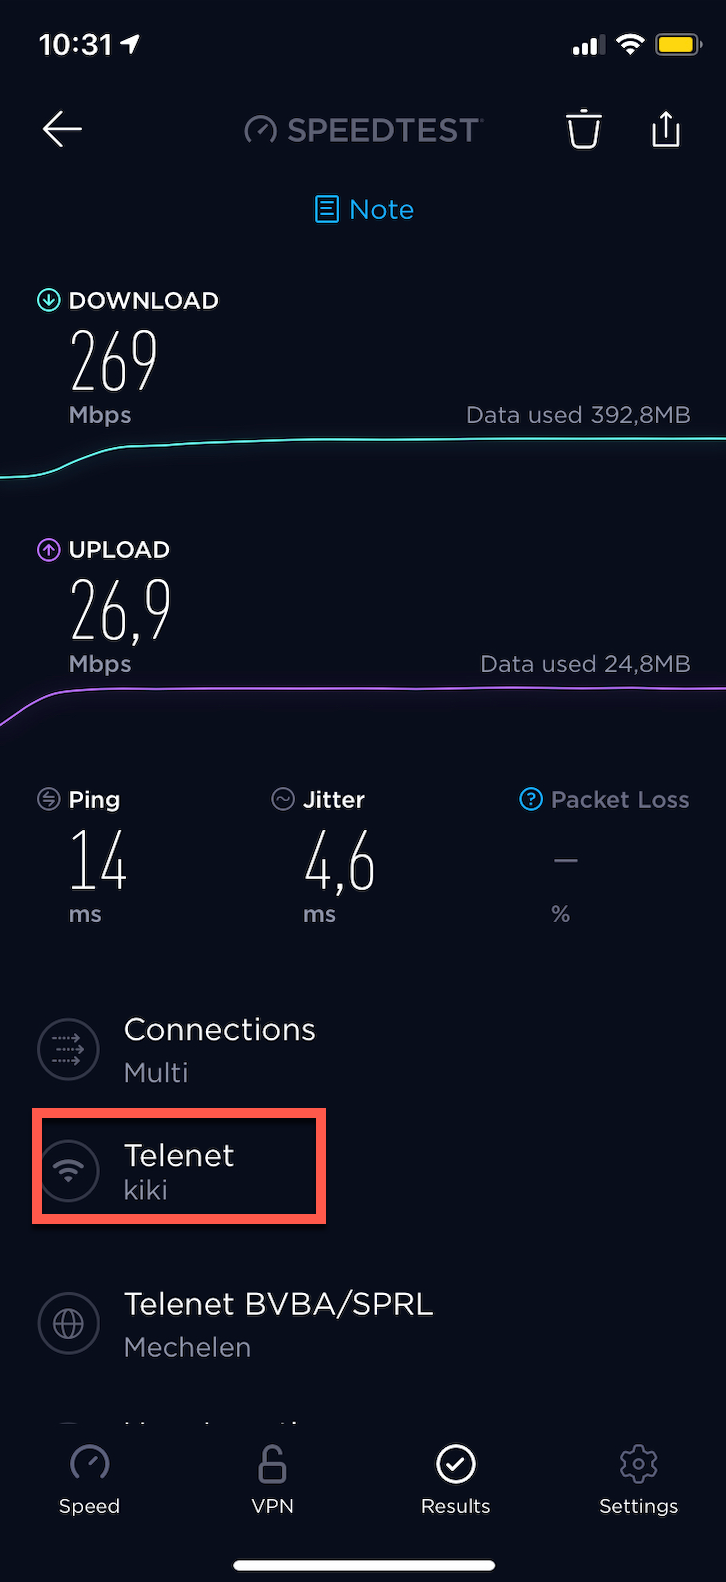Delete this result with trash icon

tap(584, 130)
